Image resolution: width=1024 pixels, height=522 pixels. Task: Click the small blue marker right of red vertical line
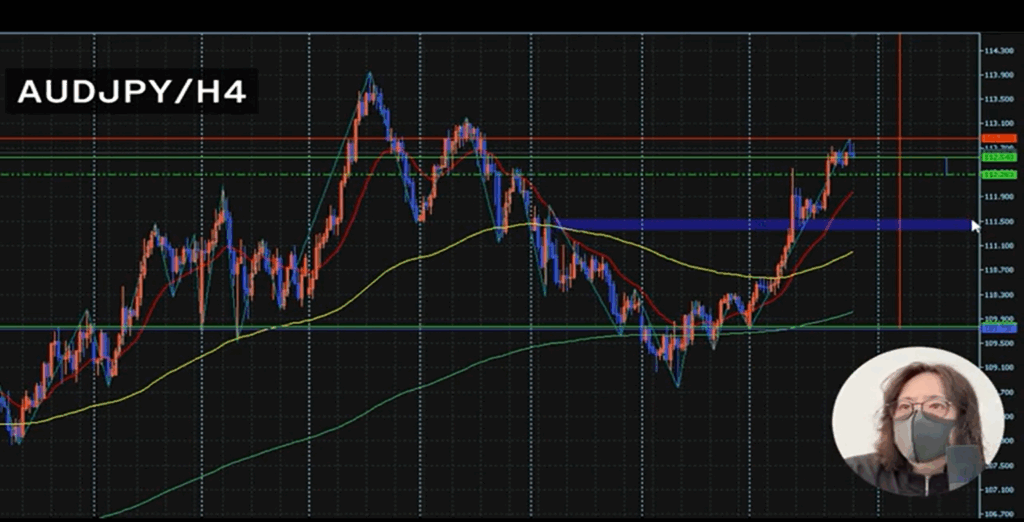tap(946, 166)
